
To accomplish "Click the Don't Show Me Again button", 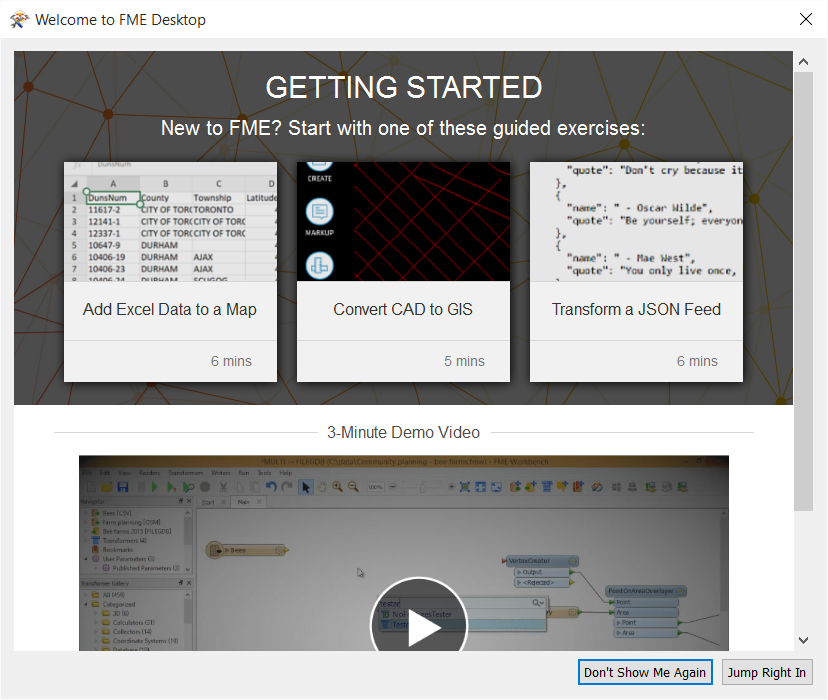I will click(645, 673).
